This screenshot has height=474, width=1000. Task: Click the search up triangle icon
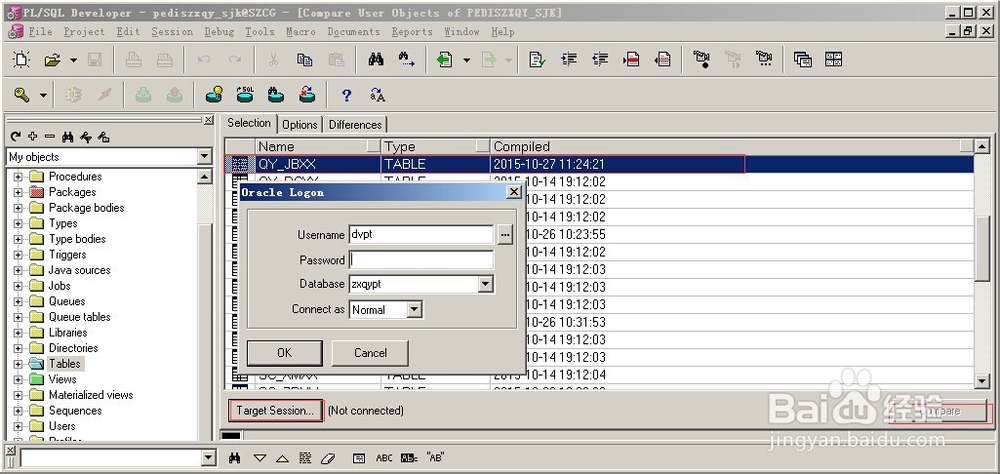coord(283,457)
